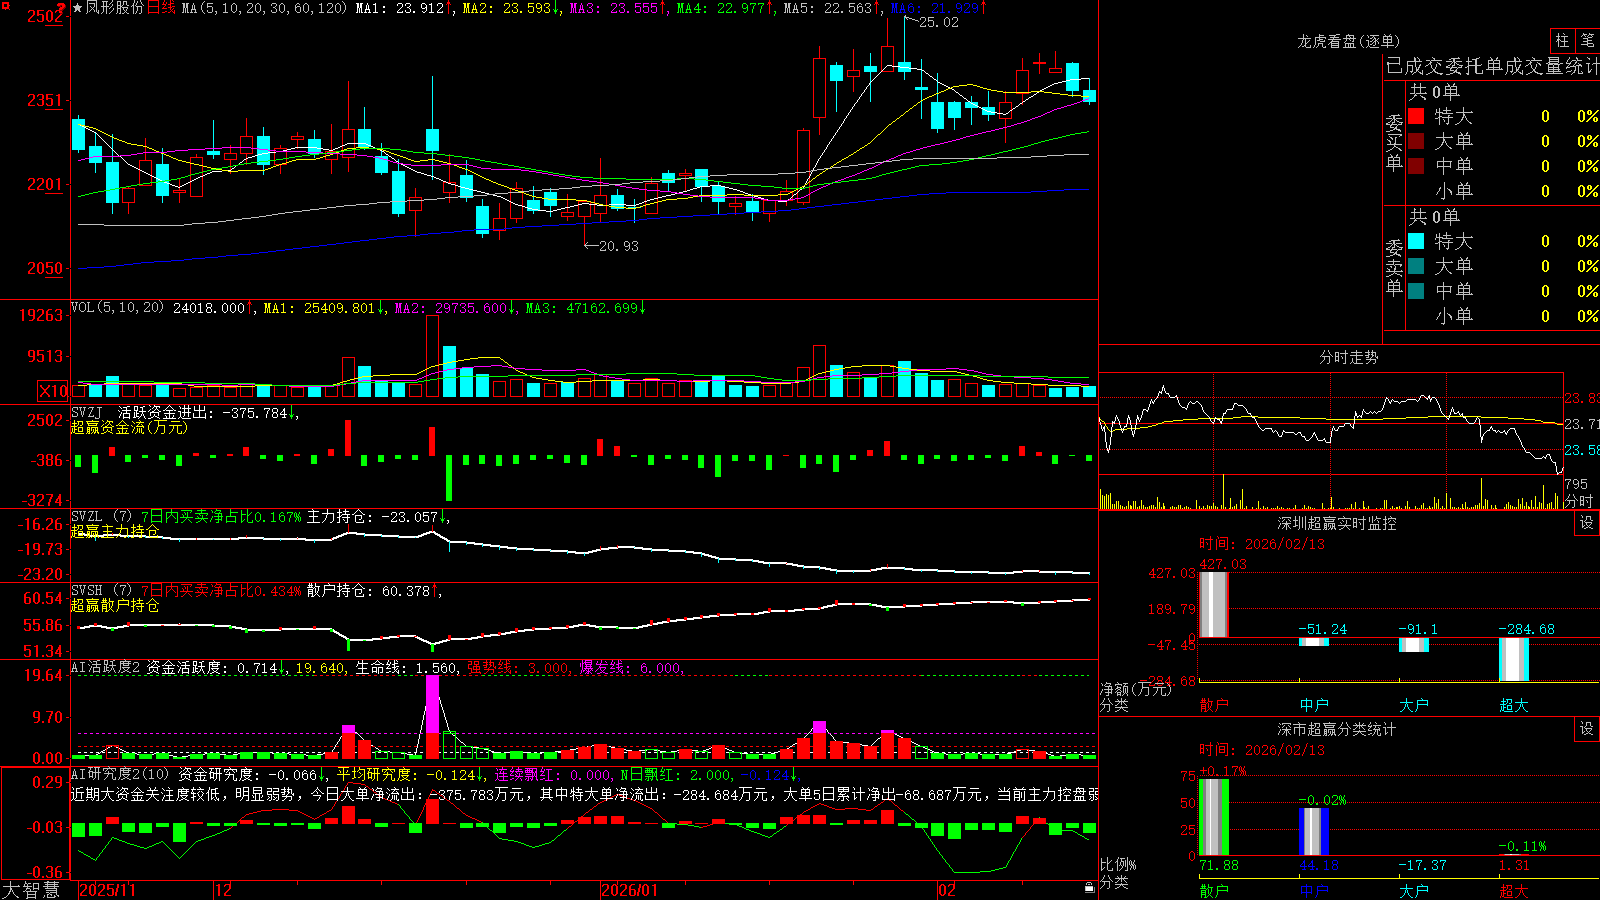Image resolution: width=1600 pixels, height=900 pixels.
Task: Click the 2351 price axis label
Action: pos(45,100)
